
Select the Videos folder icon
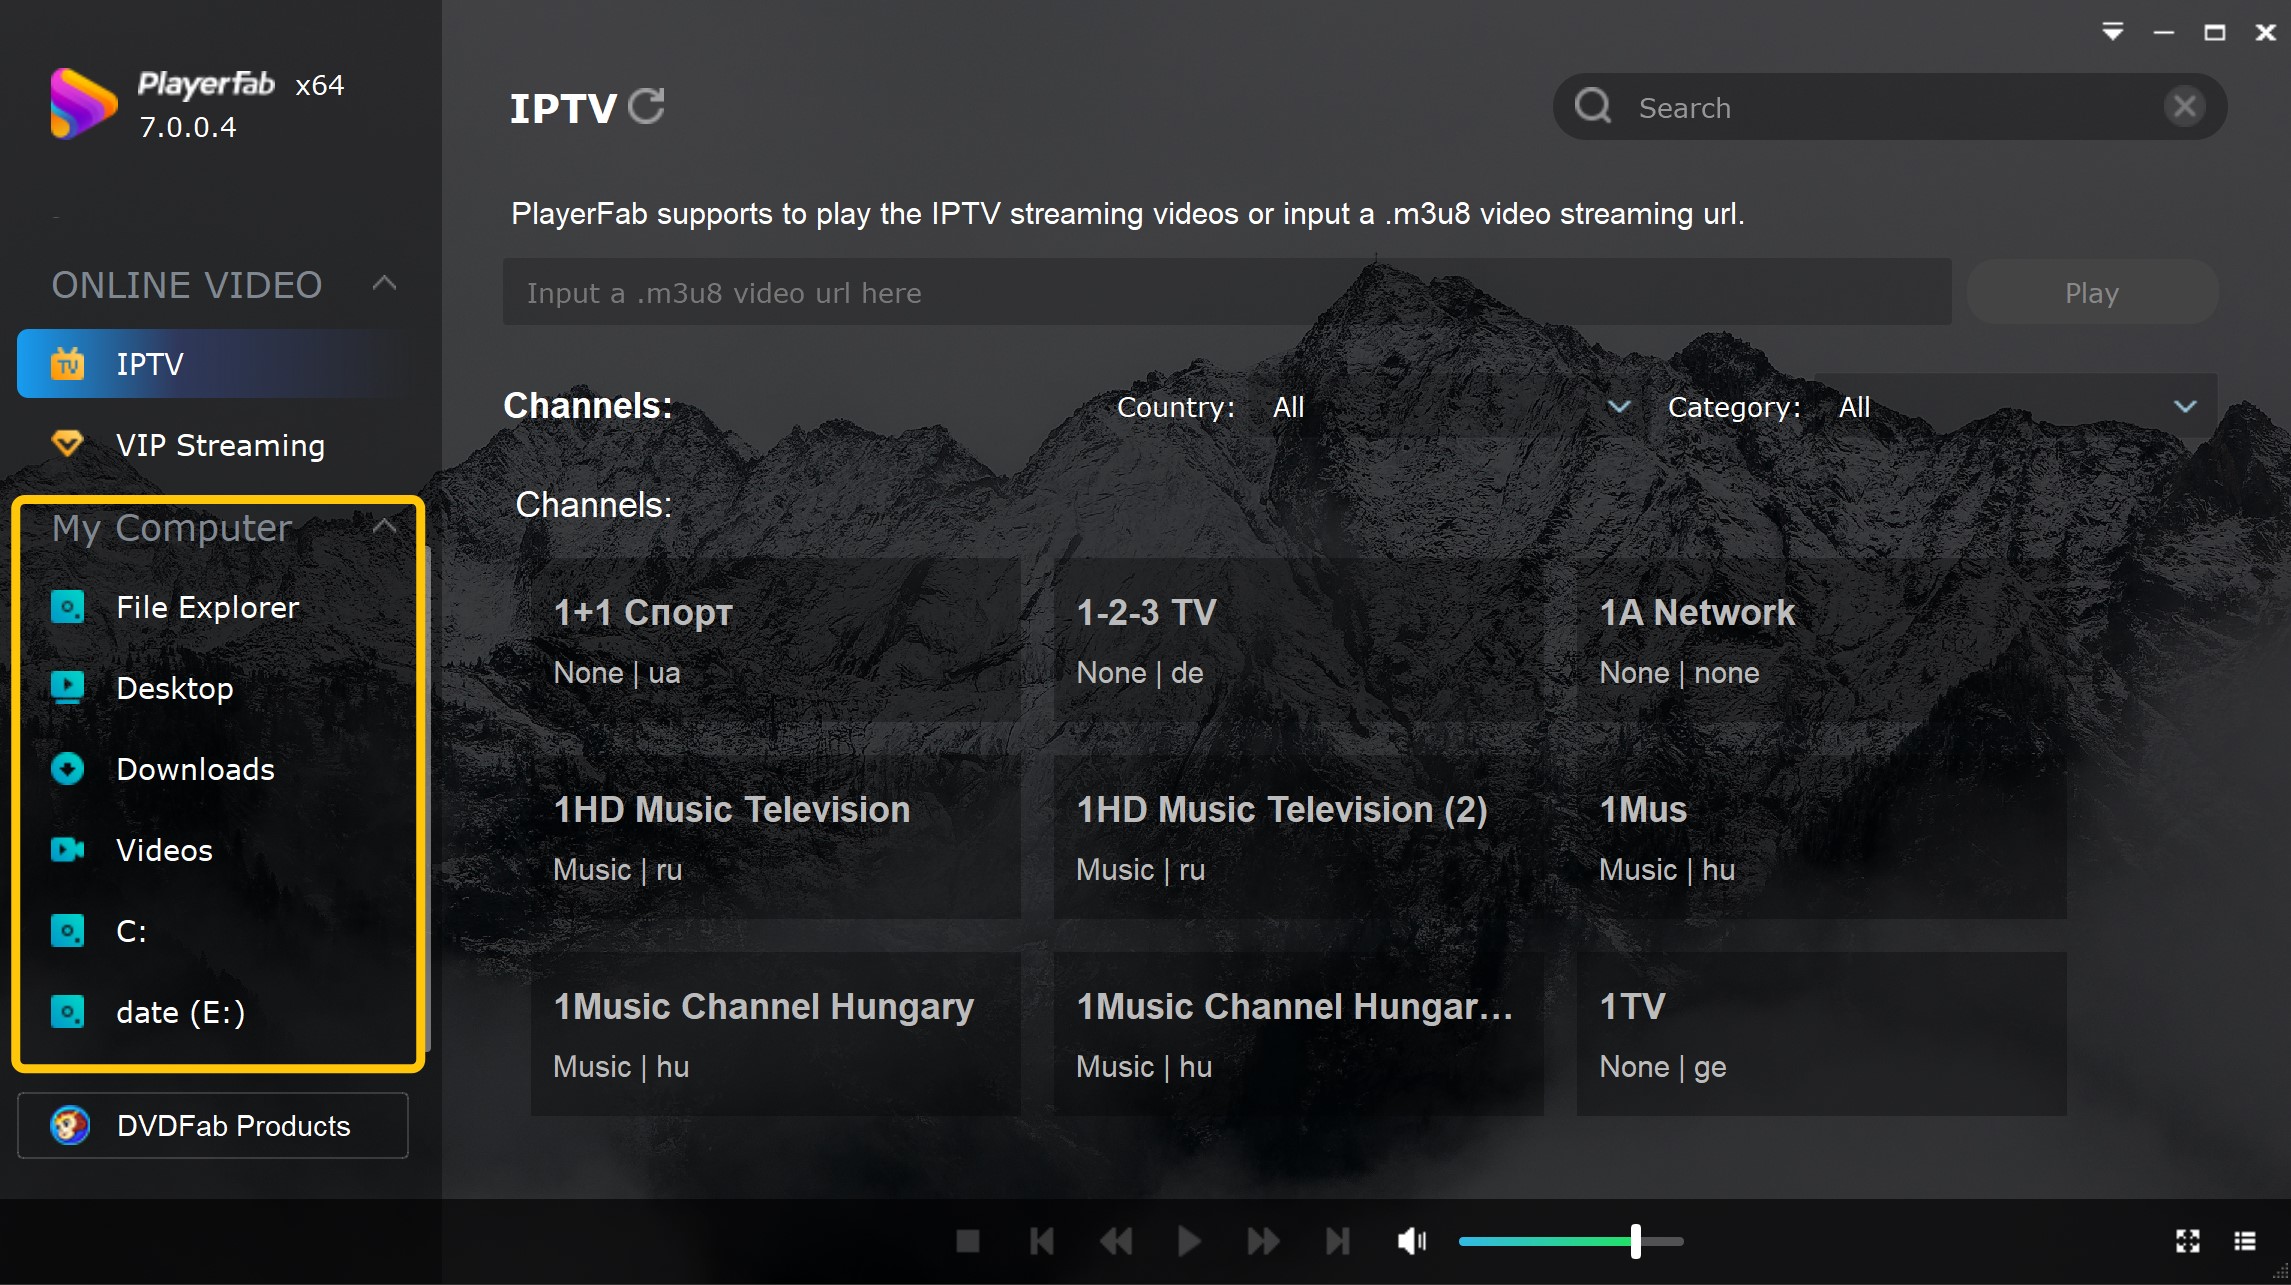click(x=71, y=849)
